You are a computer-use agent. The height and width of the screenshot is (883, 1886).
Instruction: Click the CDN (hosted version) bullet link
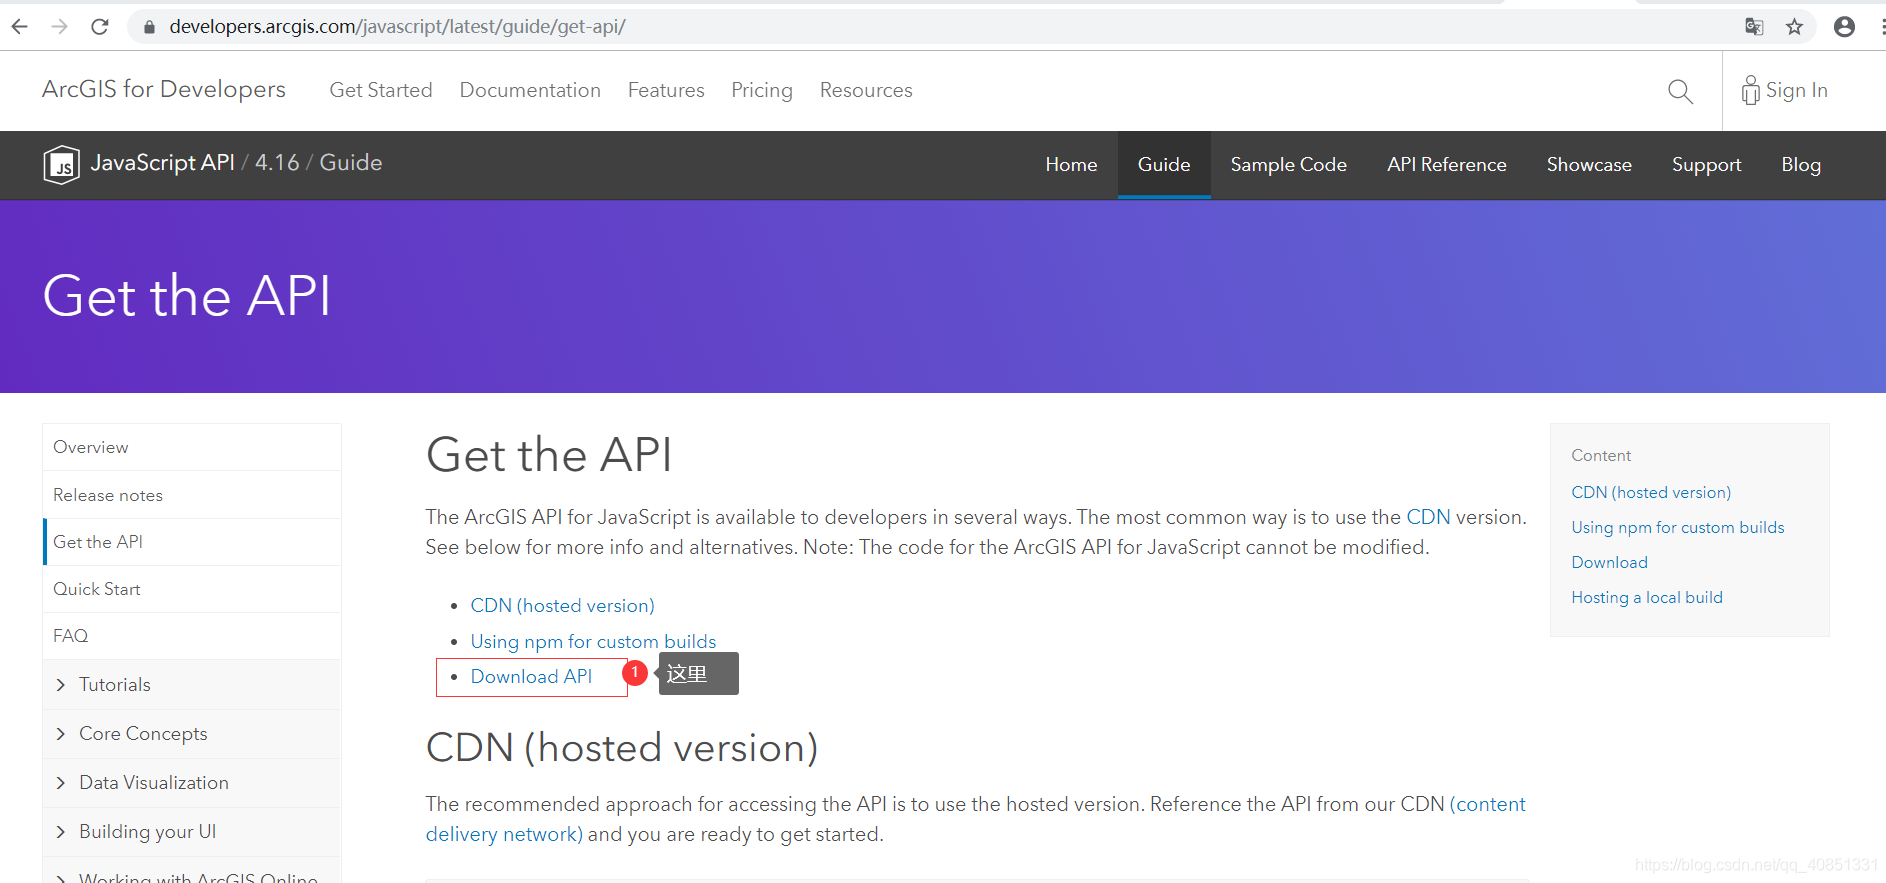tap(562, 606)
